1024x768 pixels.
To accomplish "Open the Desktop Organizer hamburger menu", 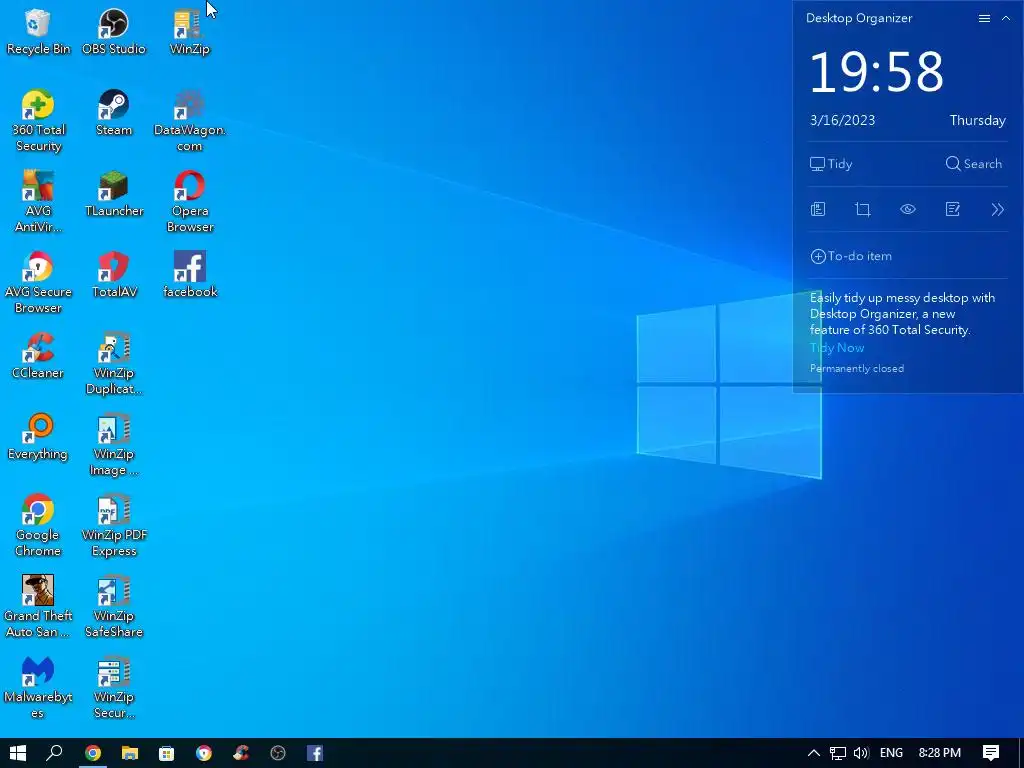I will click(984, 18).
